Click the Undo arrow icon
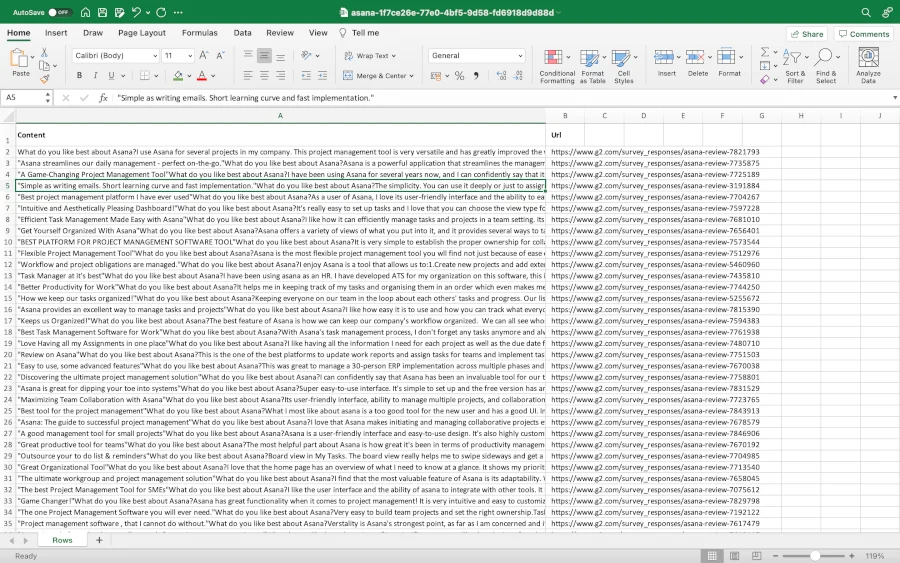 pyautogui.click(x=136, y=12)
